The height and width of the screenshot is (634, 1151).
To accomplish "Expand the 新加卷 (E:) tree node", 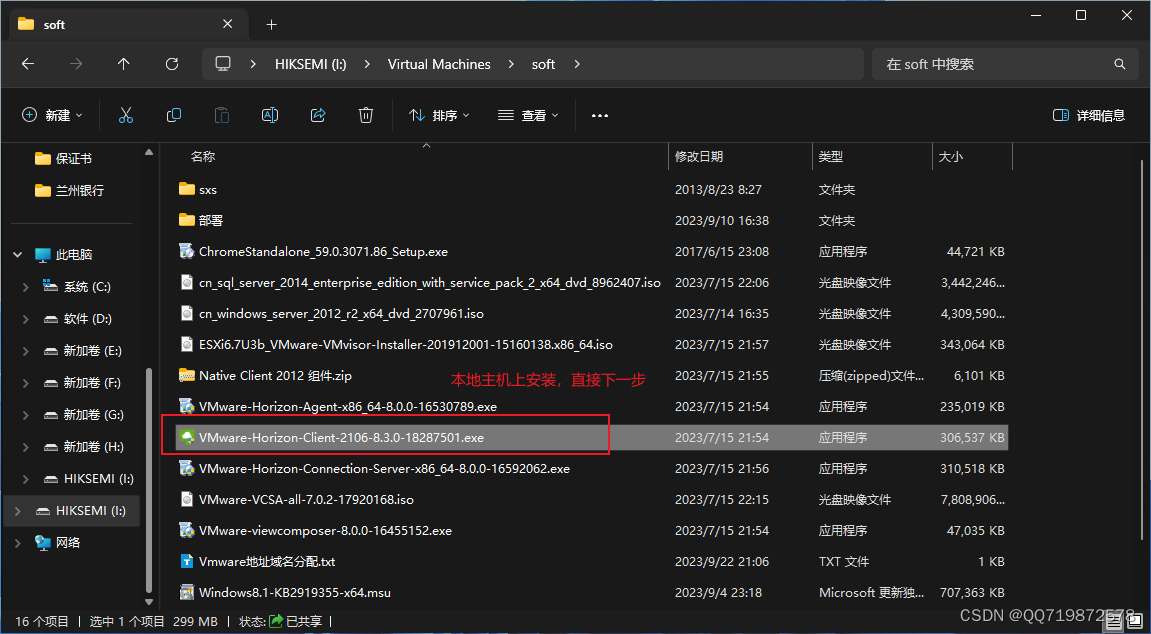I will coord(26,351).
